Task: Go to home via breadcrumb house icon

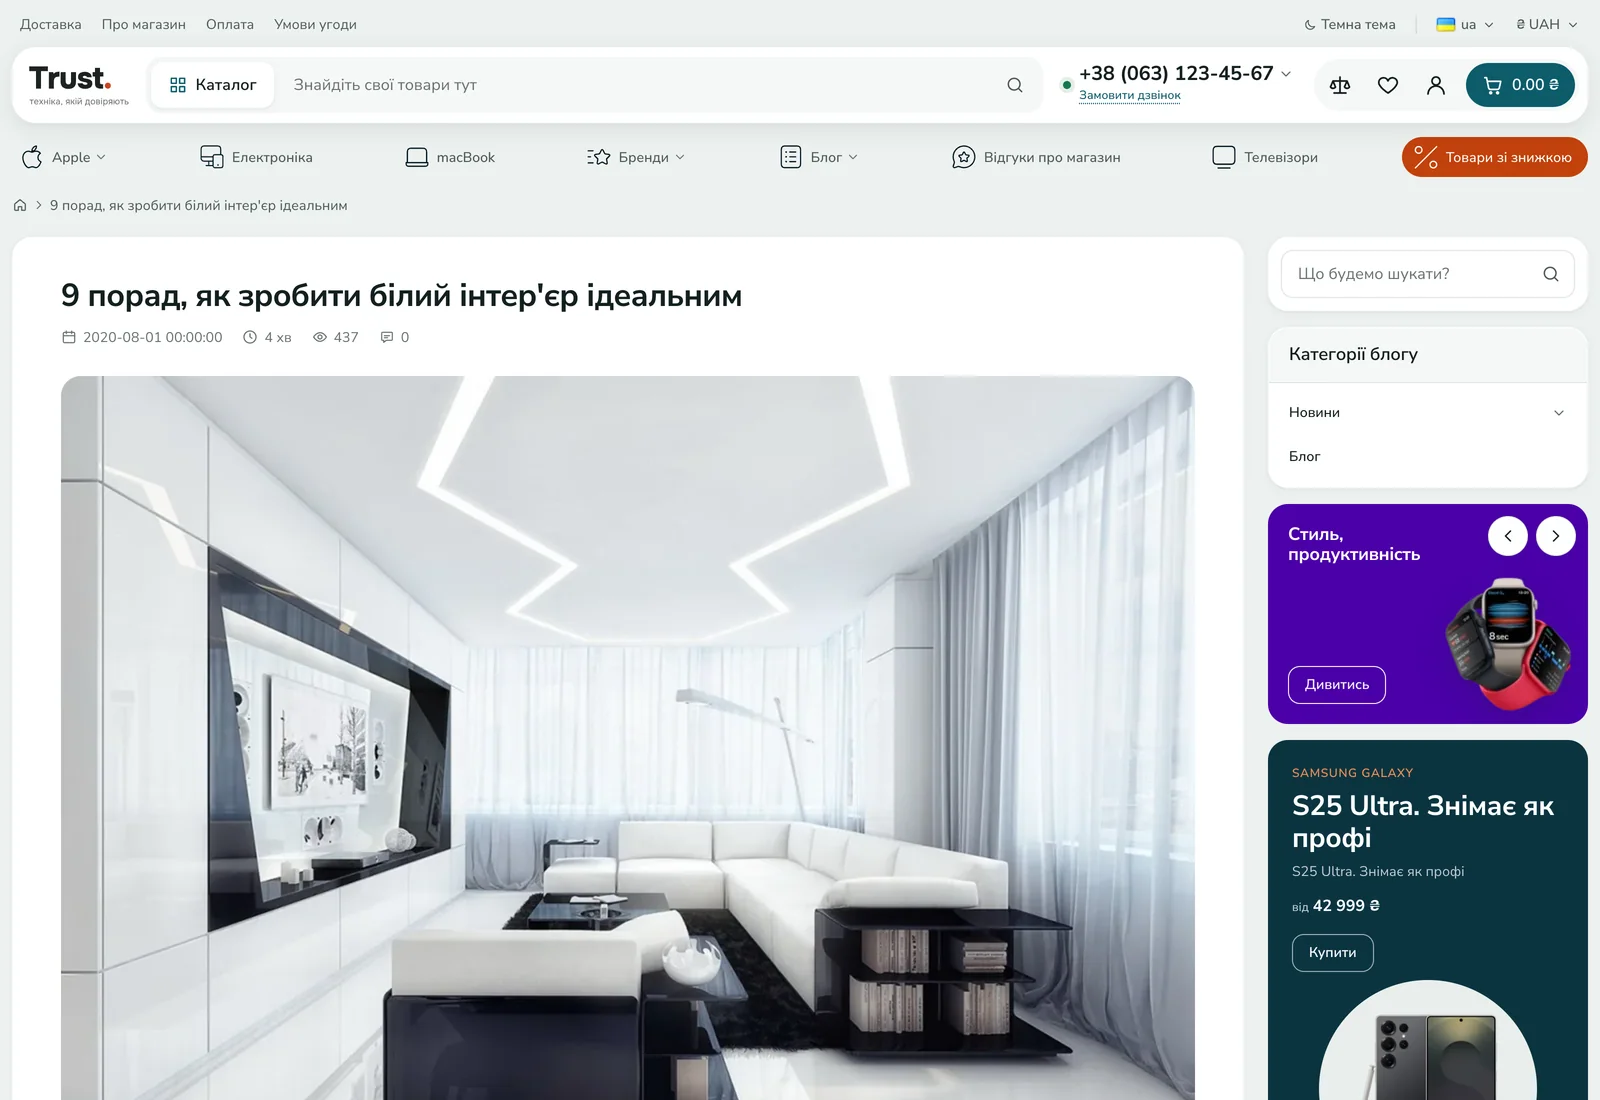Action: pyautogui.click(x=20, y=205)
